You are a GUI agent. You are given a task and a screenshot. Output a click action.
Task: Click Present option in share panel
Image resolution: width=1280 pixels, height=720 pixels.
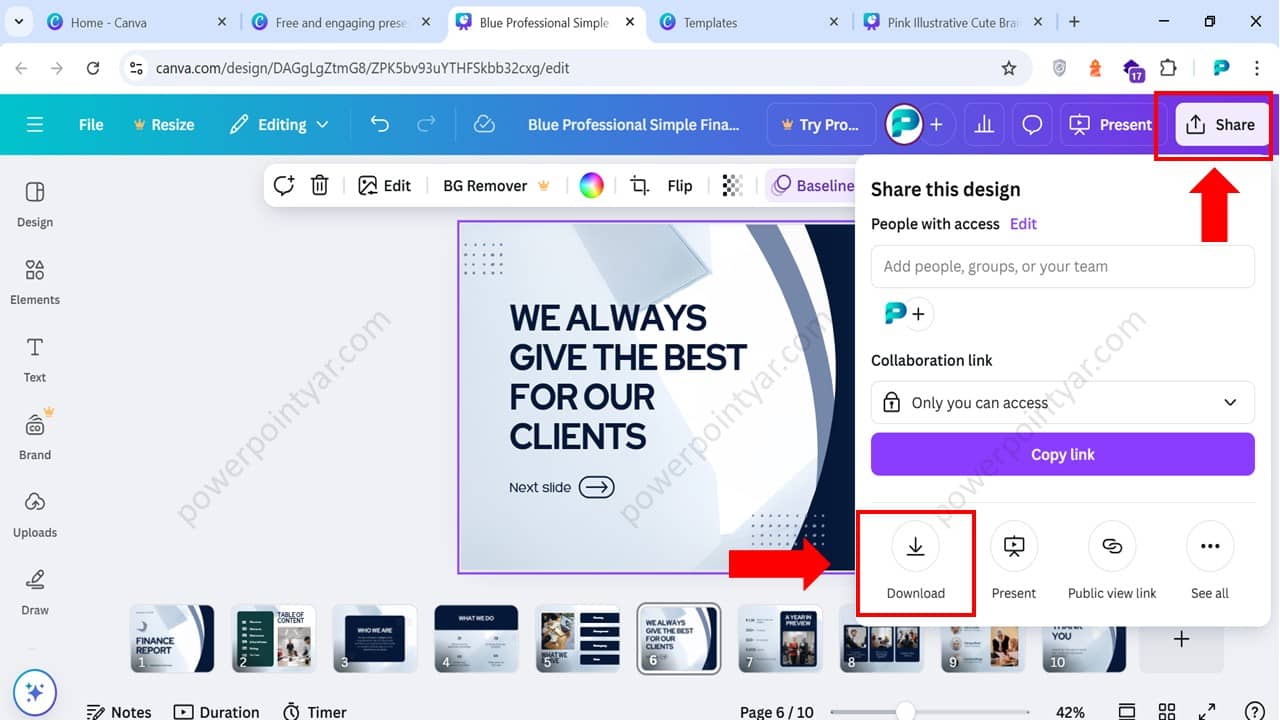point(1014,560)
